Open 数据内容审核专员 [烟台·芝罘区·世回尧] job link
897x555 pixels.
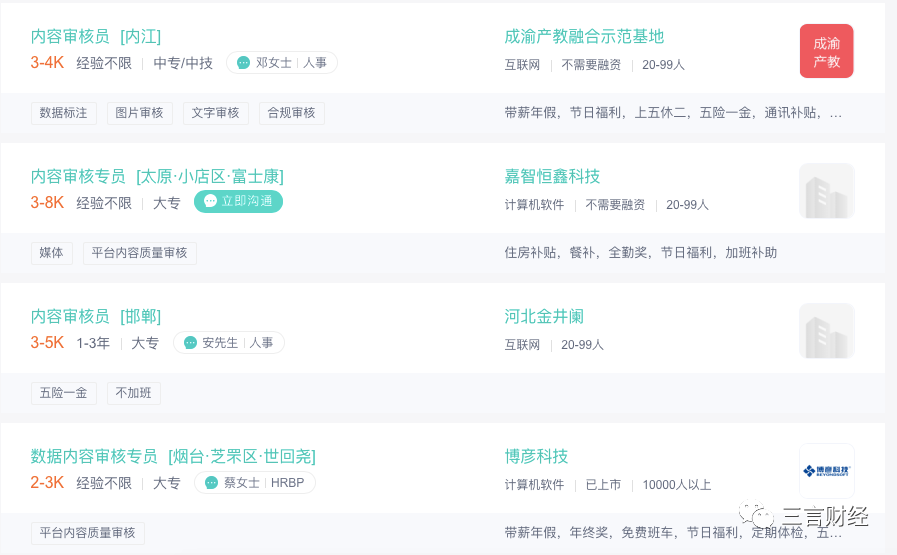(x=173, y=457)
